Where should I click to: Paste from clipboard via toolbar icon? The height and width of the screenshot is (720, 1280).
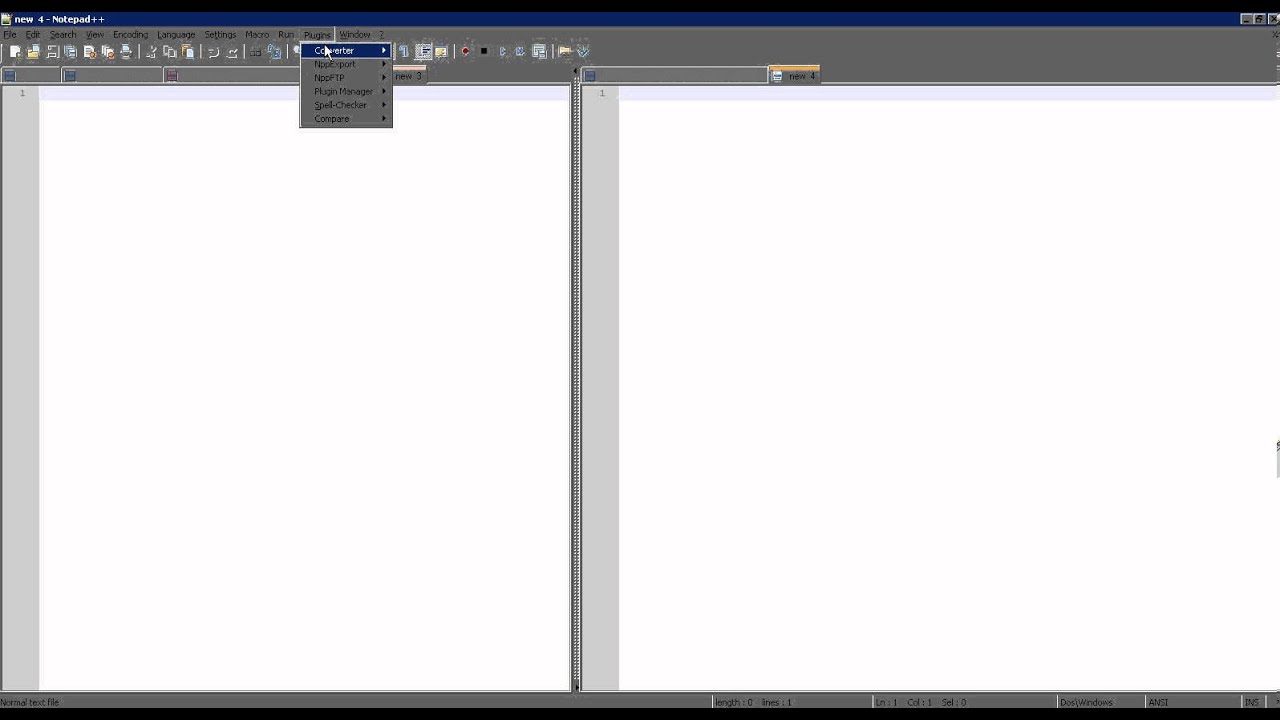188,51
